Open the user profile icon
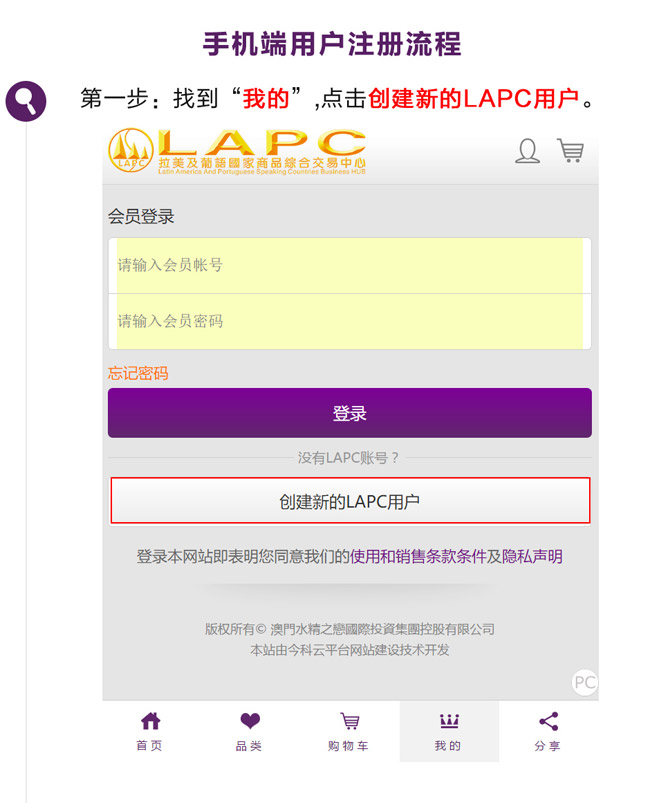Screen dimensions: 650x803 [x=527, y=151]
